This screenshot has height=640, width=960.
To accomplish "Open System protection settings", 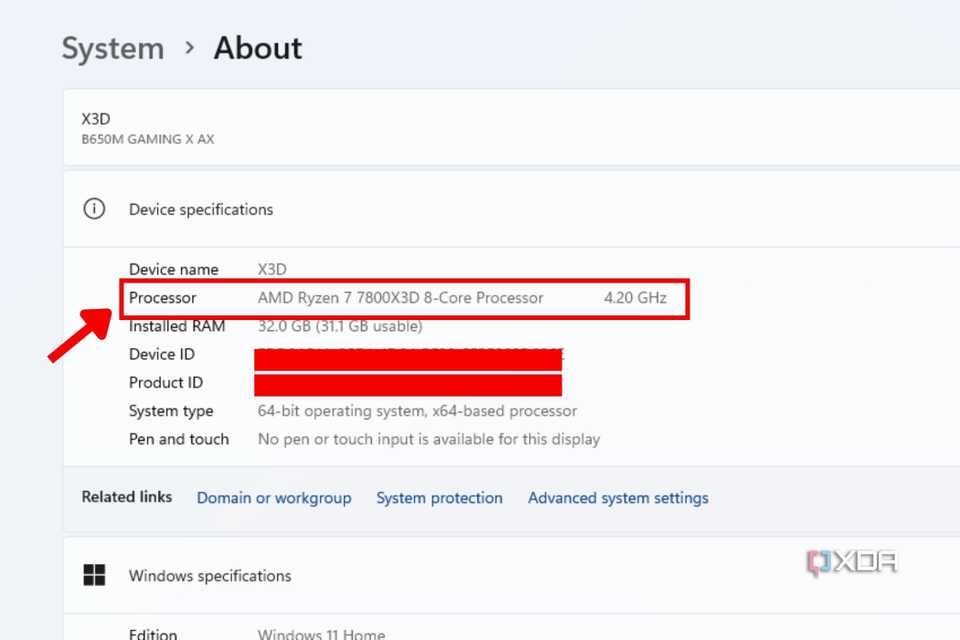I will point(439,498).
